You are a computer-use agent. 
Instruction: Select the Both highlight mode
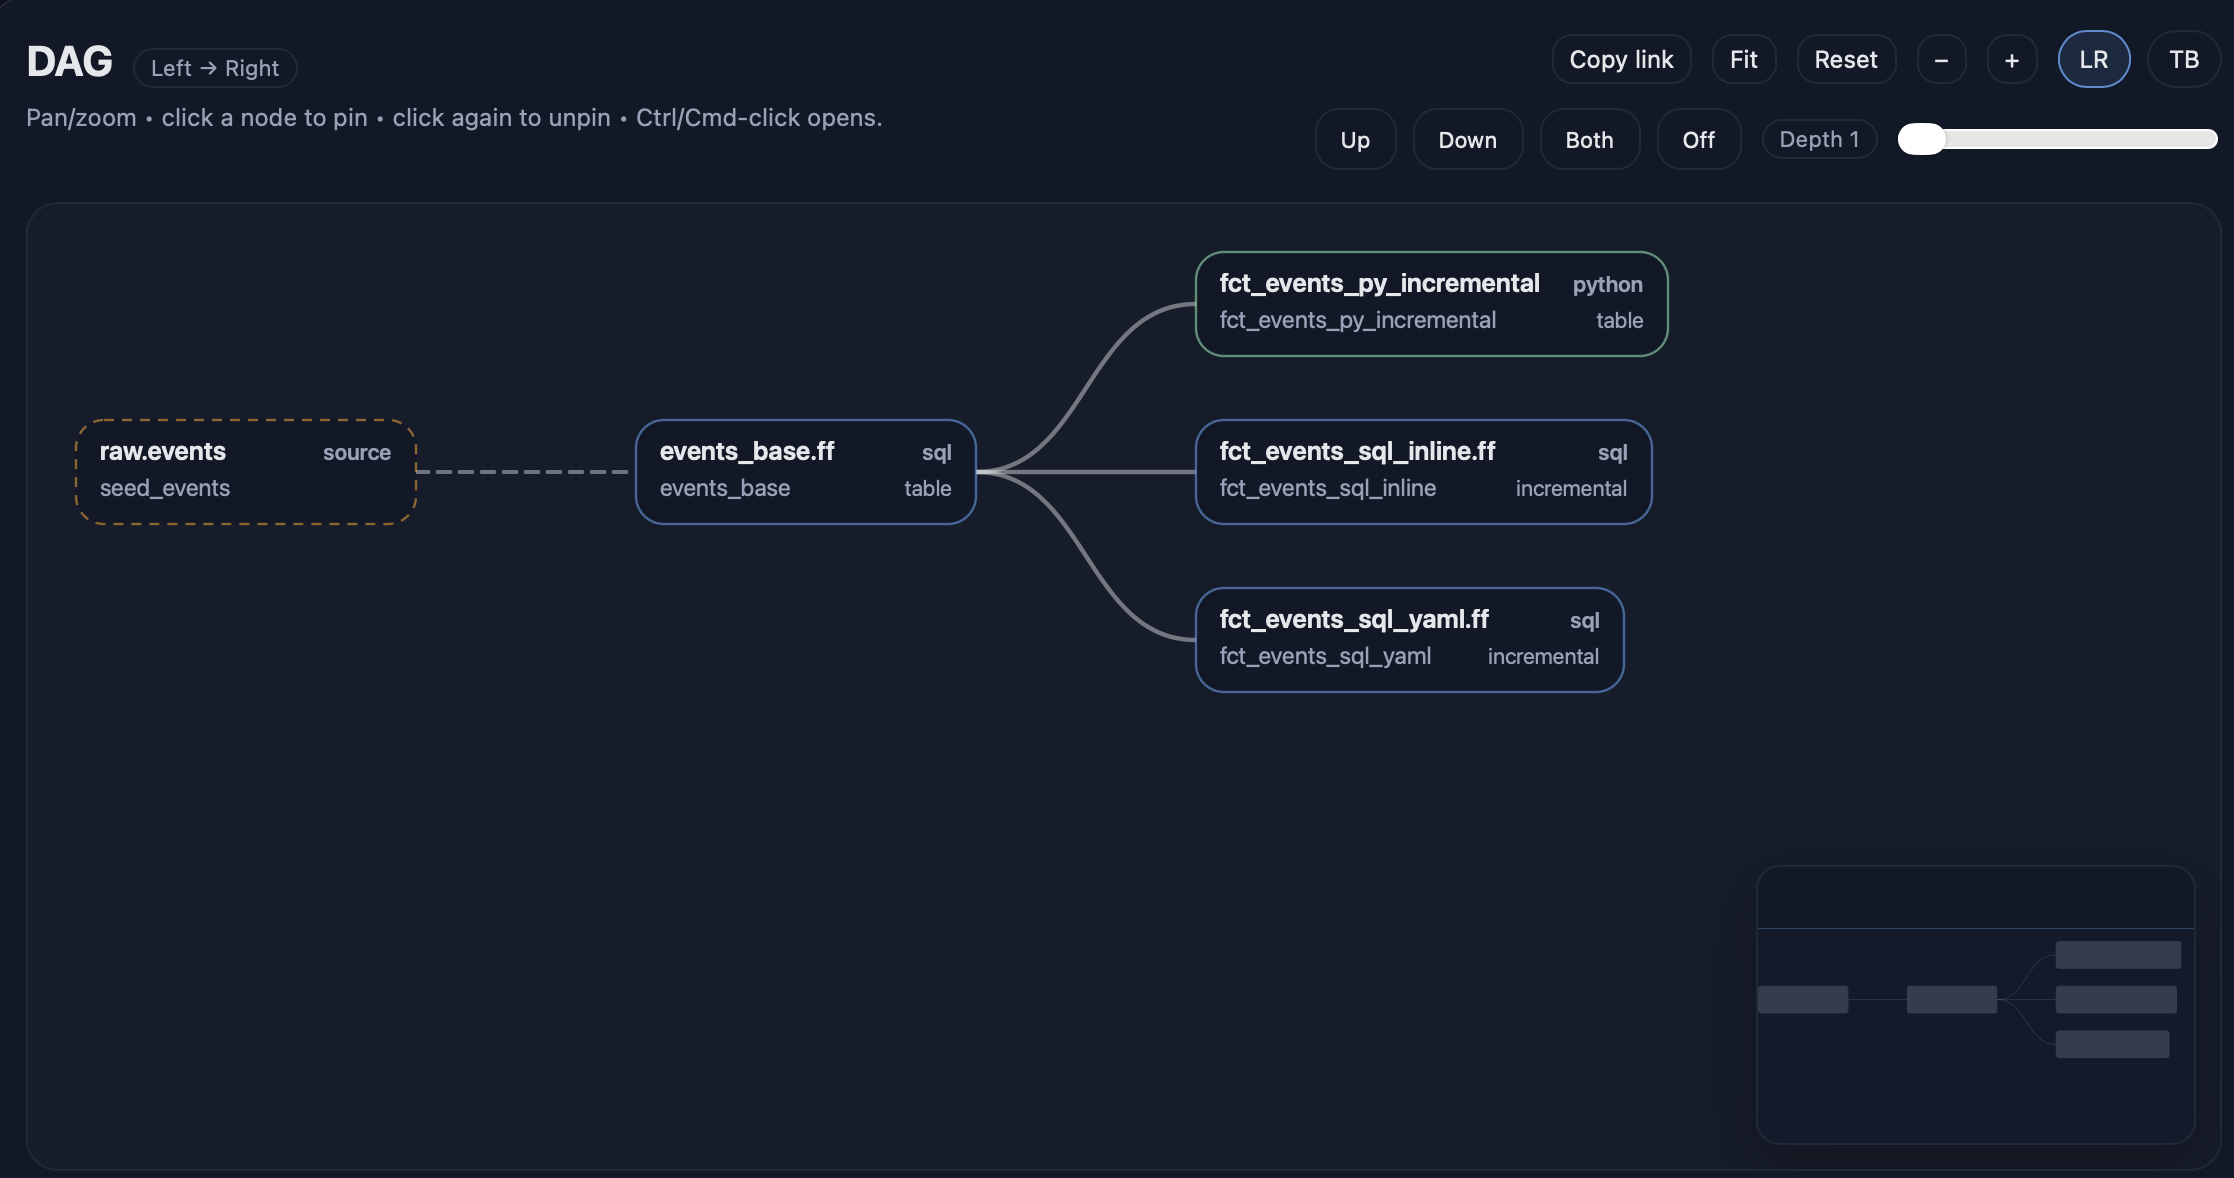tap(1589, 140)
